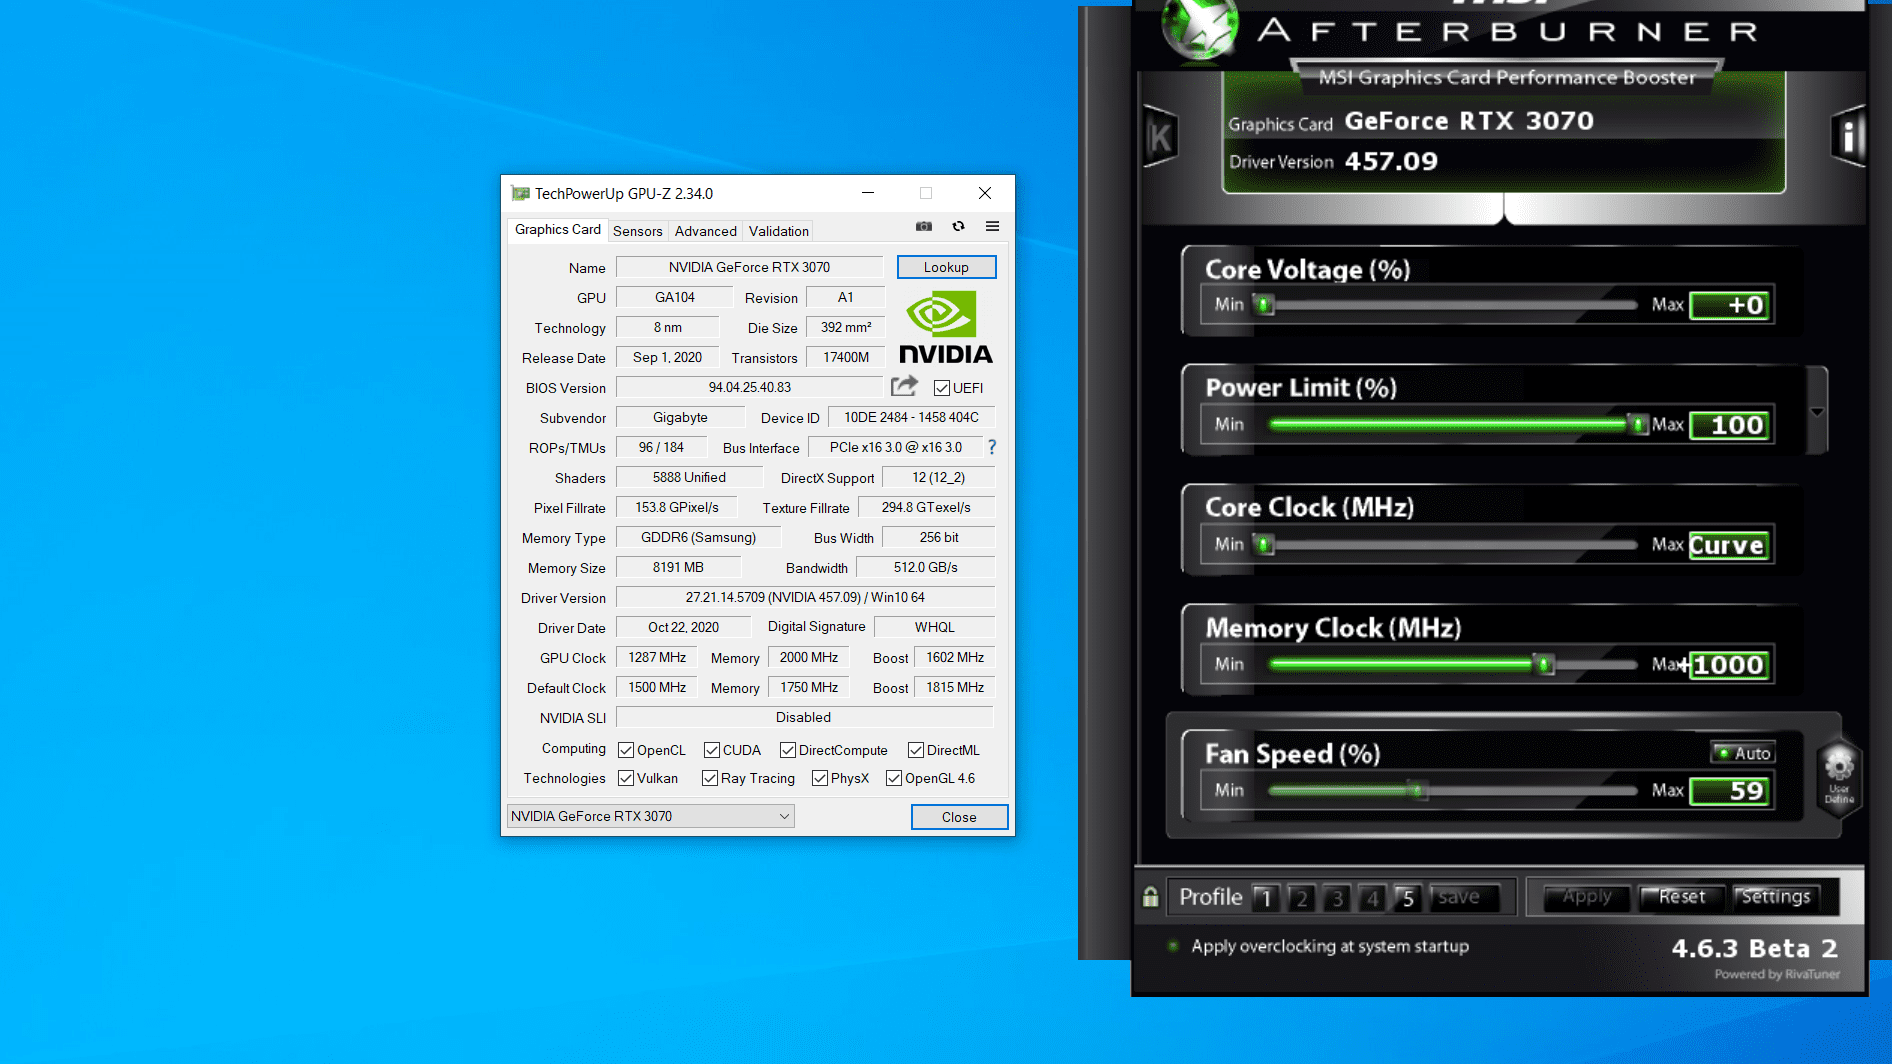
Task: Toggle the UEFI checkbox
Action: pyautogui.click(x=942, y=388)
